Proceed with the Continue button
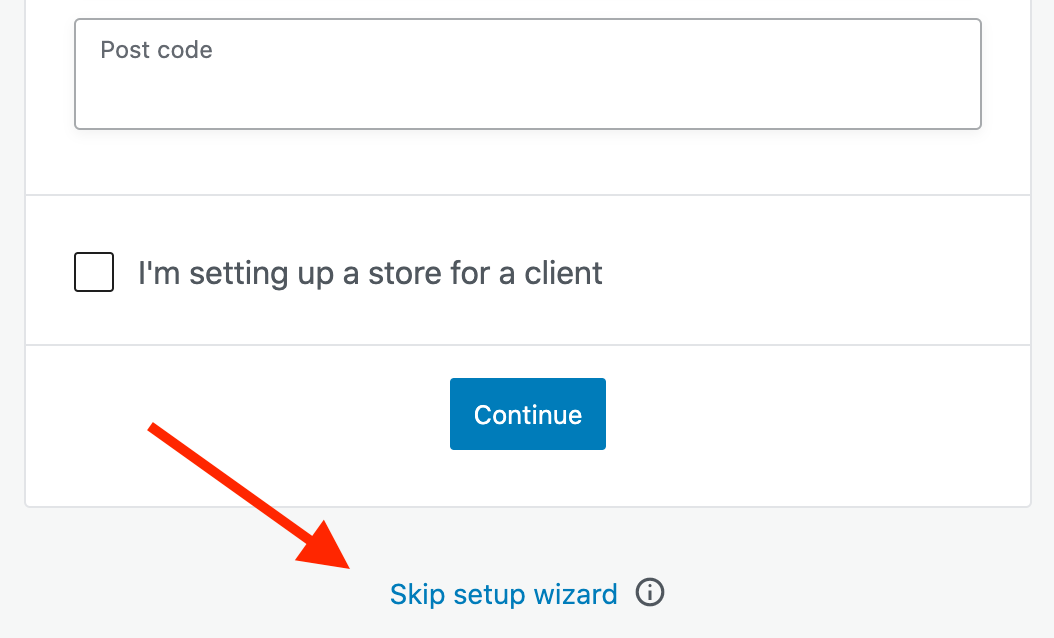This screenshot has height=638, width=1054. pos(527,414)
